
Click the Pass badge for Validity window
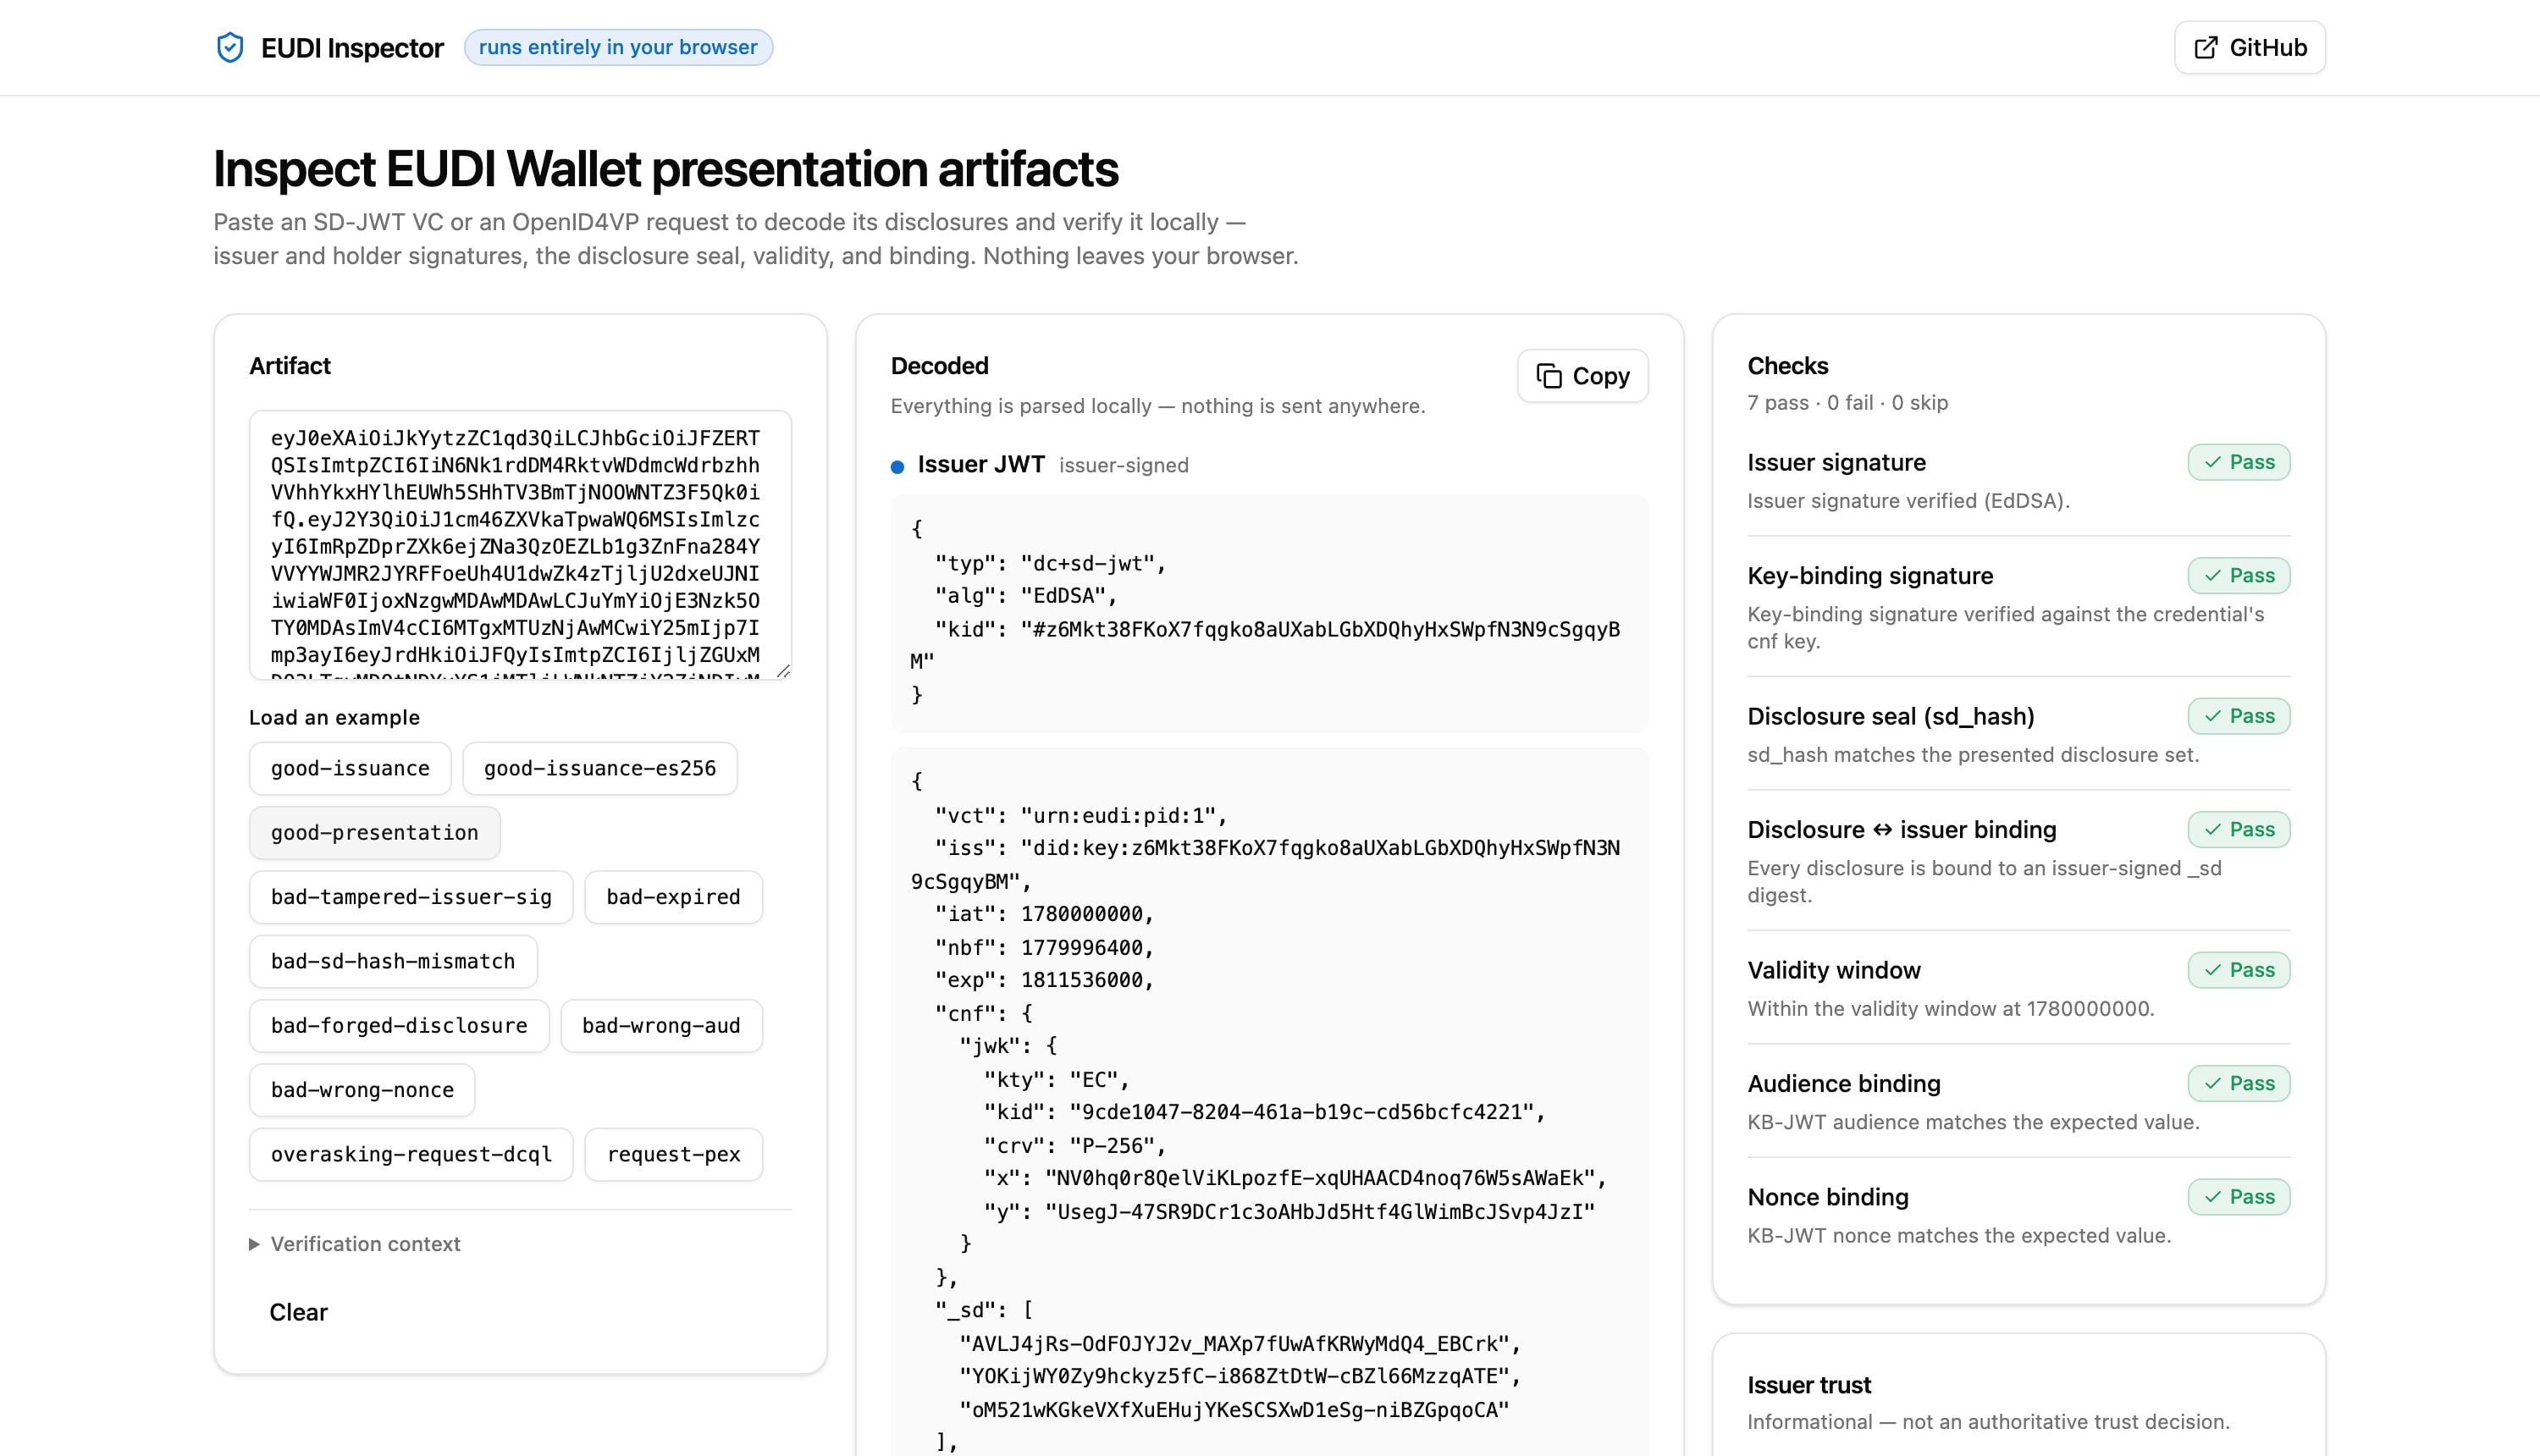tap(2239, 970)
